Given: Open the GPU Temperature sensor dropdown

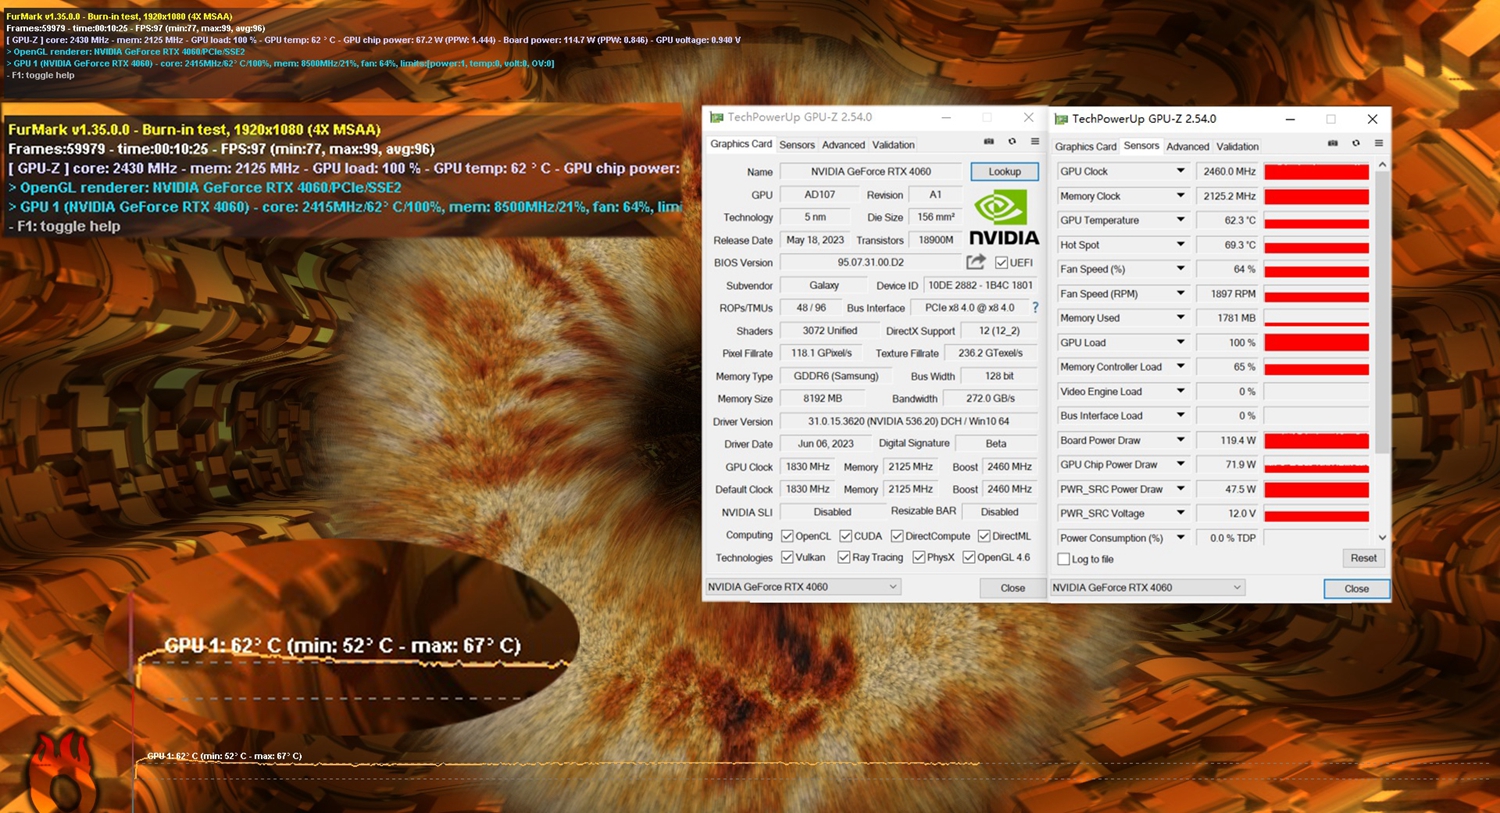Looking at the screenshot, I should pyautogui.click(x=1180, y=220).
